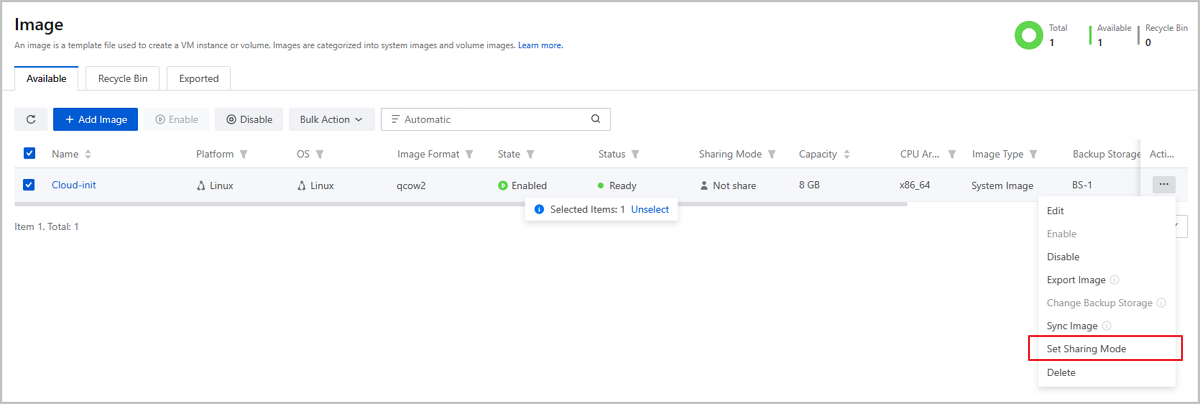Click the Platform column filter icon
Viewport: 1200px width, 404px height.
pyautogui.click(x=244, y=154)
